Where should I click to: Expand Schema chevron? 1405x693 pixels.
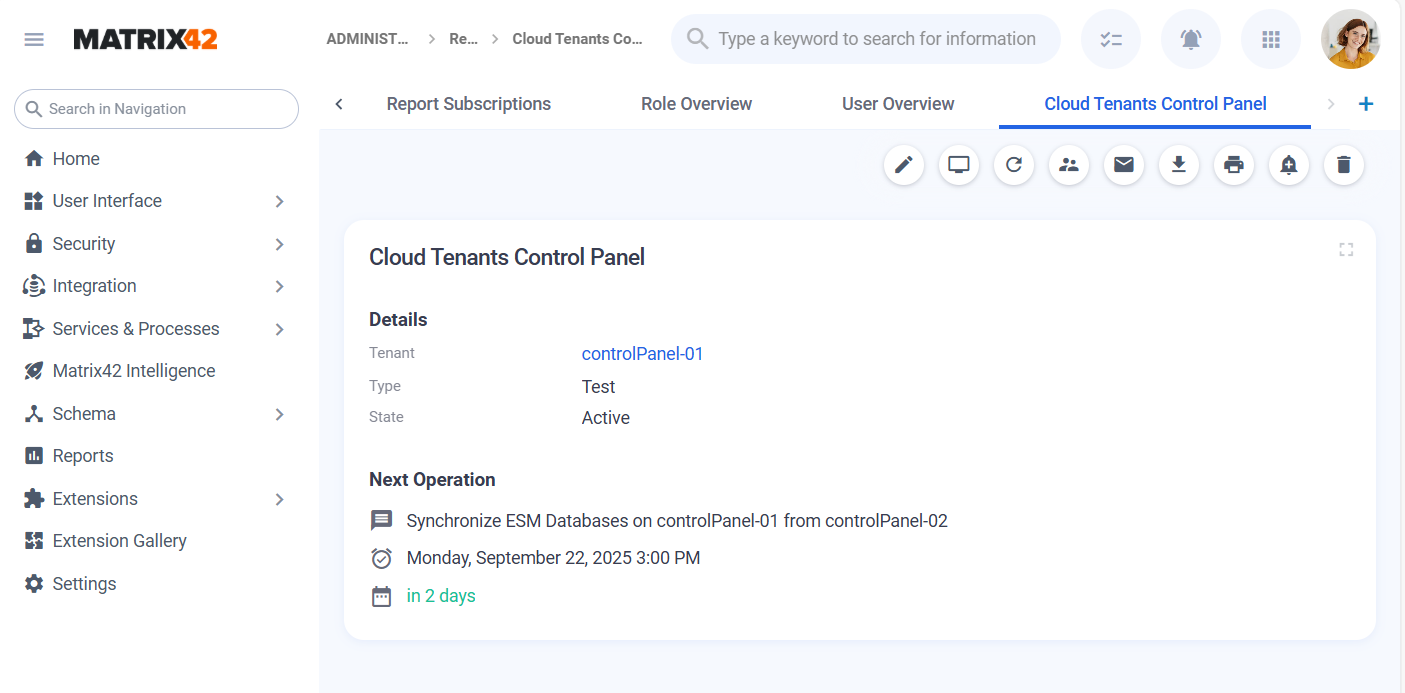tap(279, 414)
